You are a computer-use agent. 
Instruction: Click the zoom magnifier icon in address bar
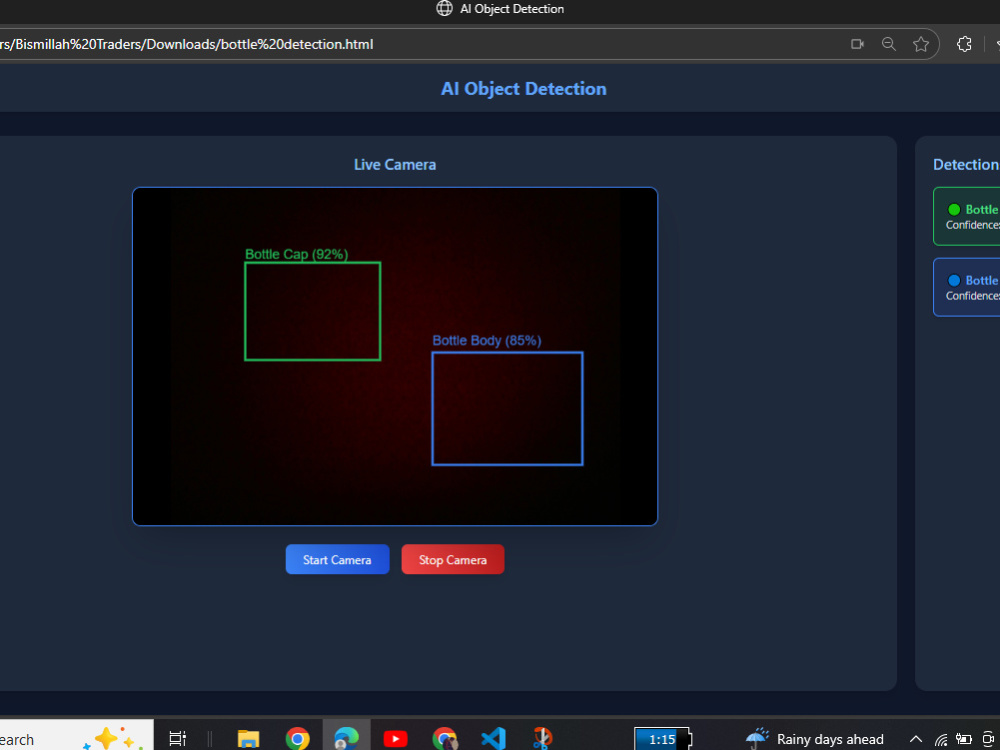pos(888,44)
